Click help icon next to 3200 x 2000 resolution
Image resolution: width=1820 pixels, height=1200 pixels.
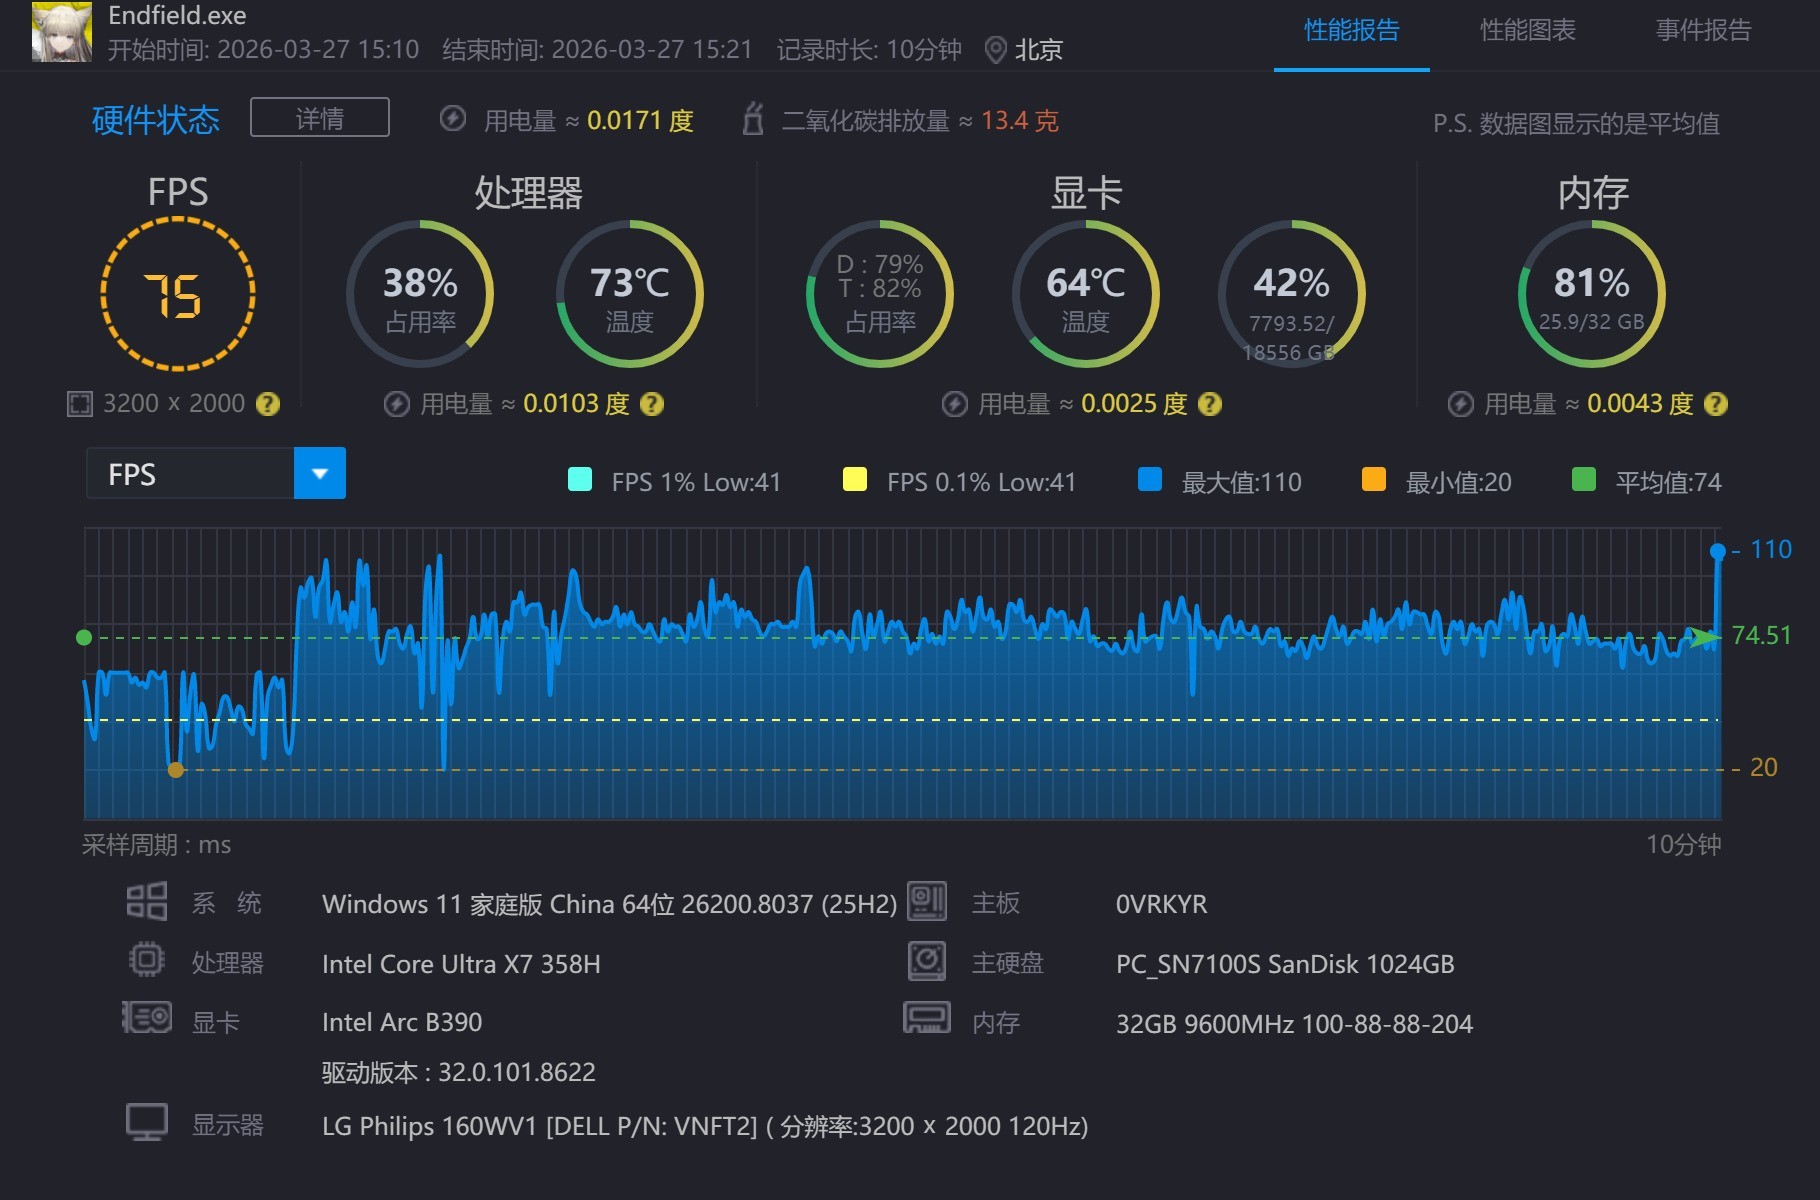pyautogui.click(x=268, y=404)
